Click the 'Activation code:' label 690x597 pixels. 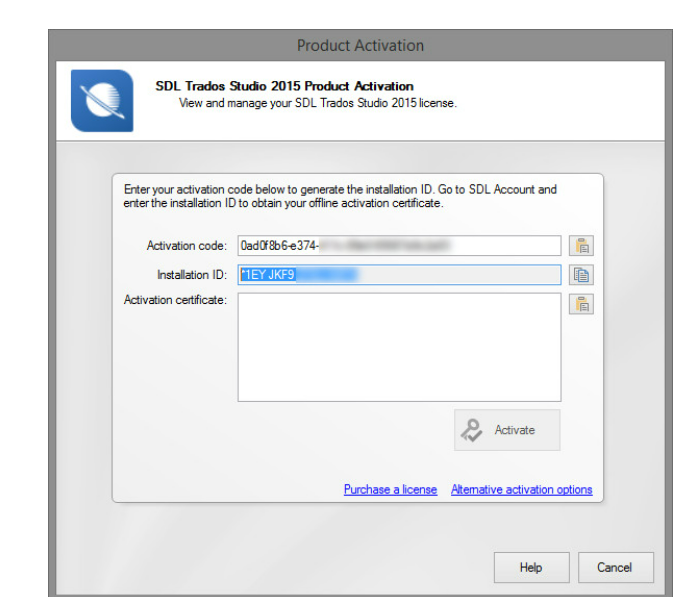187,245
